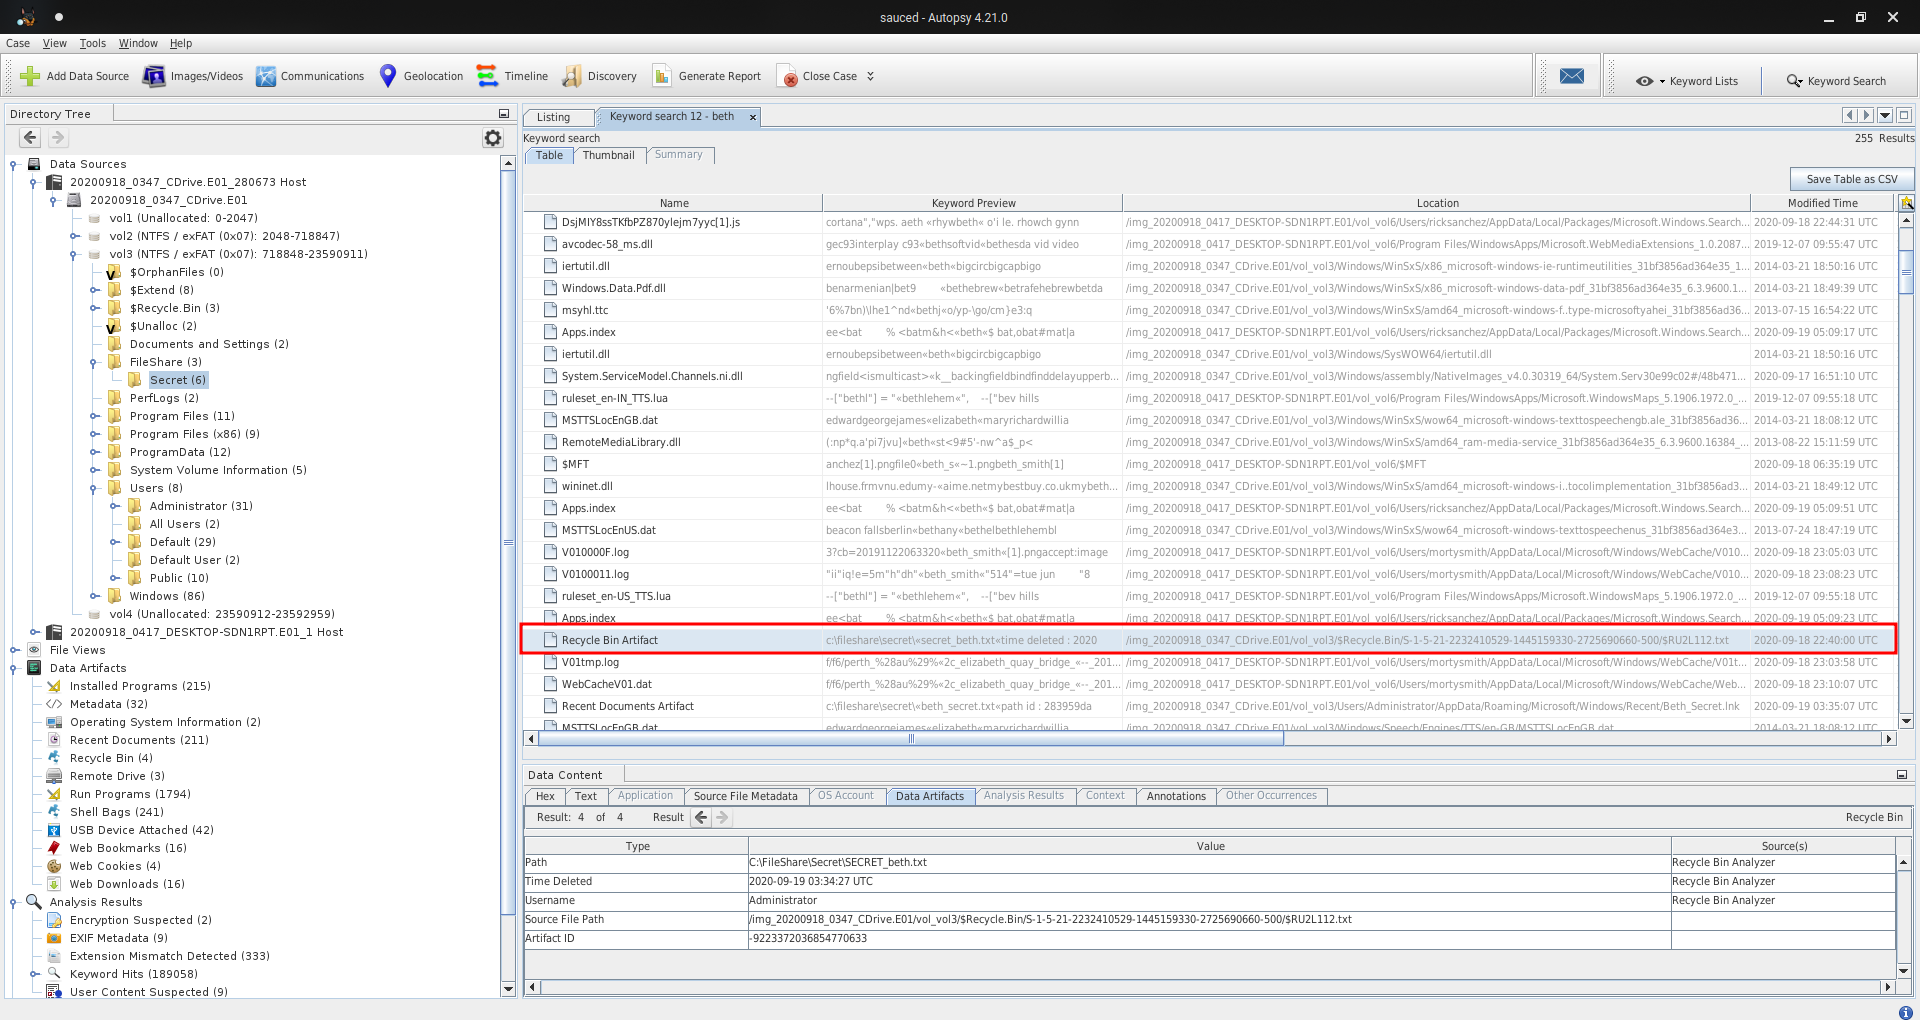Open the Source File Metadata tab
This screenshot has height=1020, width=1920.
tap(745, 796)
